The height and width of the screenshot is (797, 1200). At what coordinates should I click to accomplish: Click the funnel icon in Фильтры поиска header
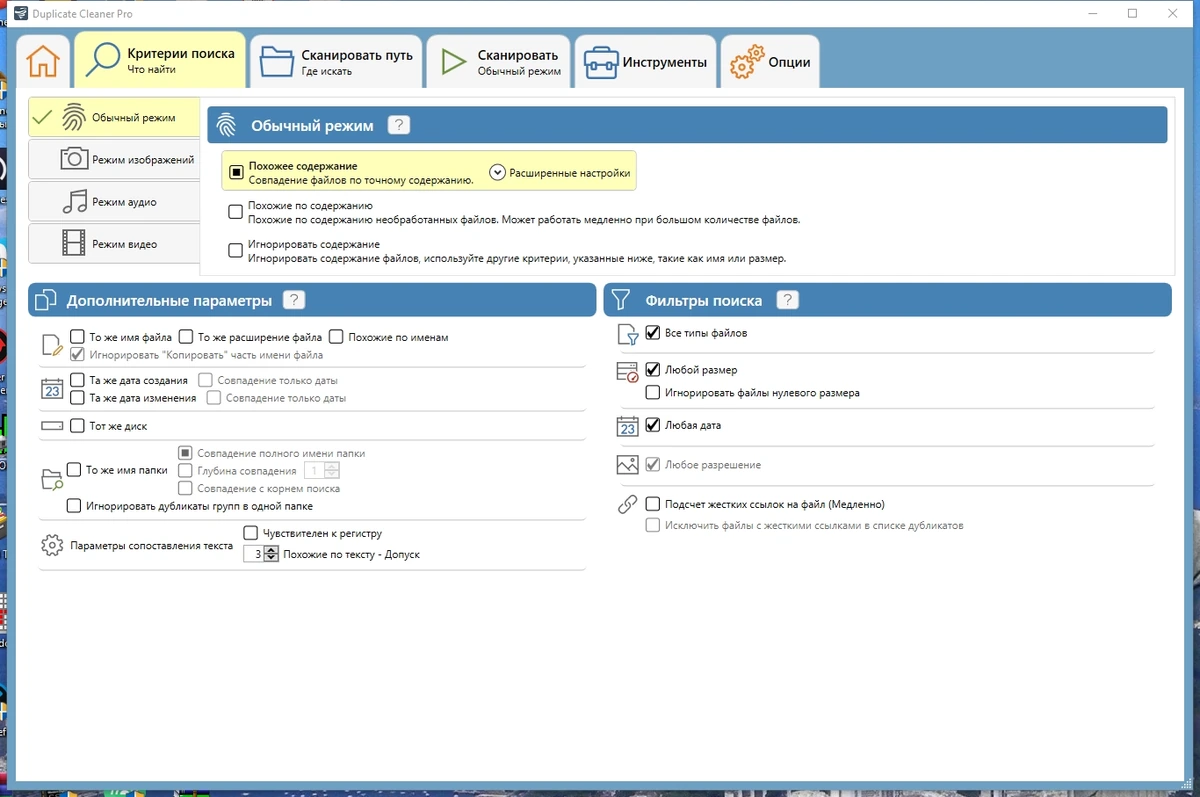[621, 300]
